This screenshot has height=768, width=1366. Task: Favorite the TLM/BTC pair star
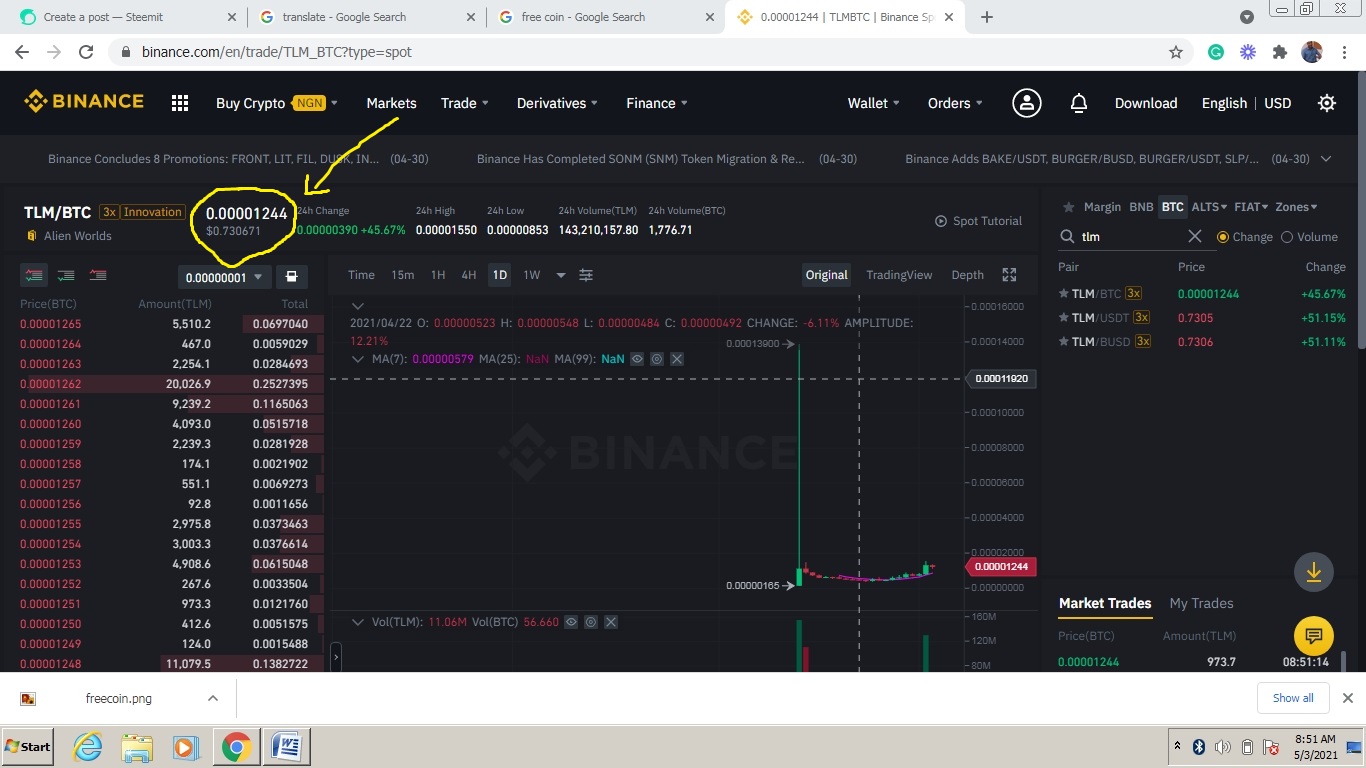[x=1063, y=293]
